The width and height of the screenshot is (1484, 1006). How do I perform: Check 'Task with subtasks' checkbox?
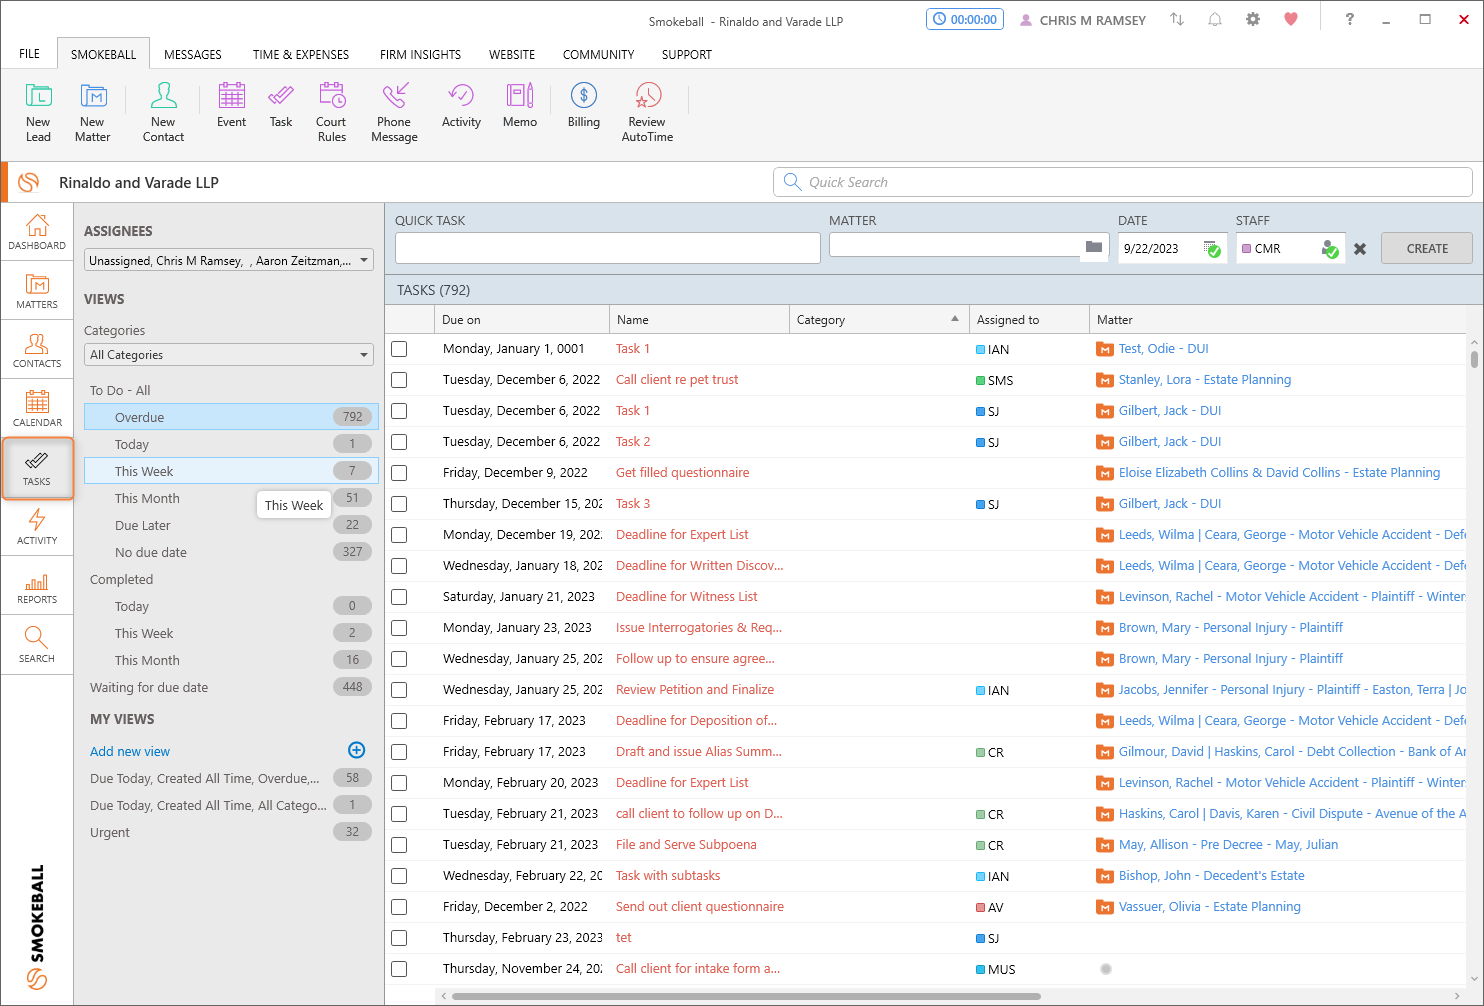pos(399,876)
